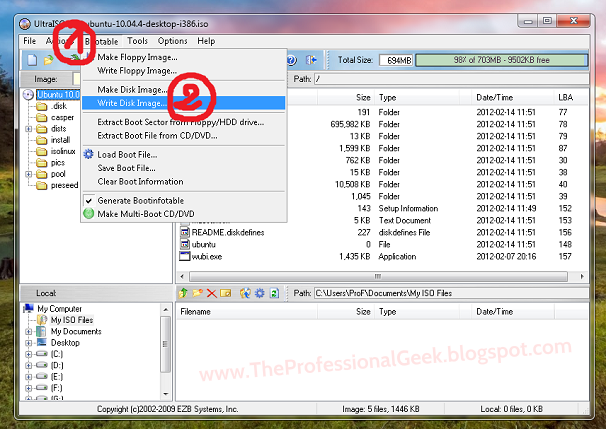Viewport: 606px width, 429px height.
Task: Toggle Generate Bootinfotable checked item
Action: point(183,201)
